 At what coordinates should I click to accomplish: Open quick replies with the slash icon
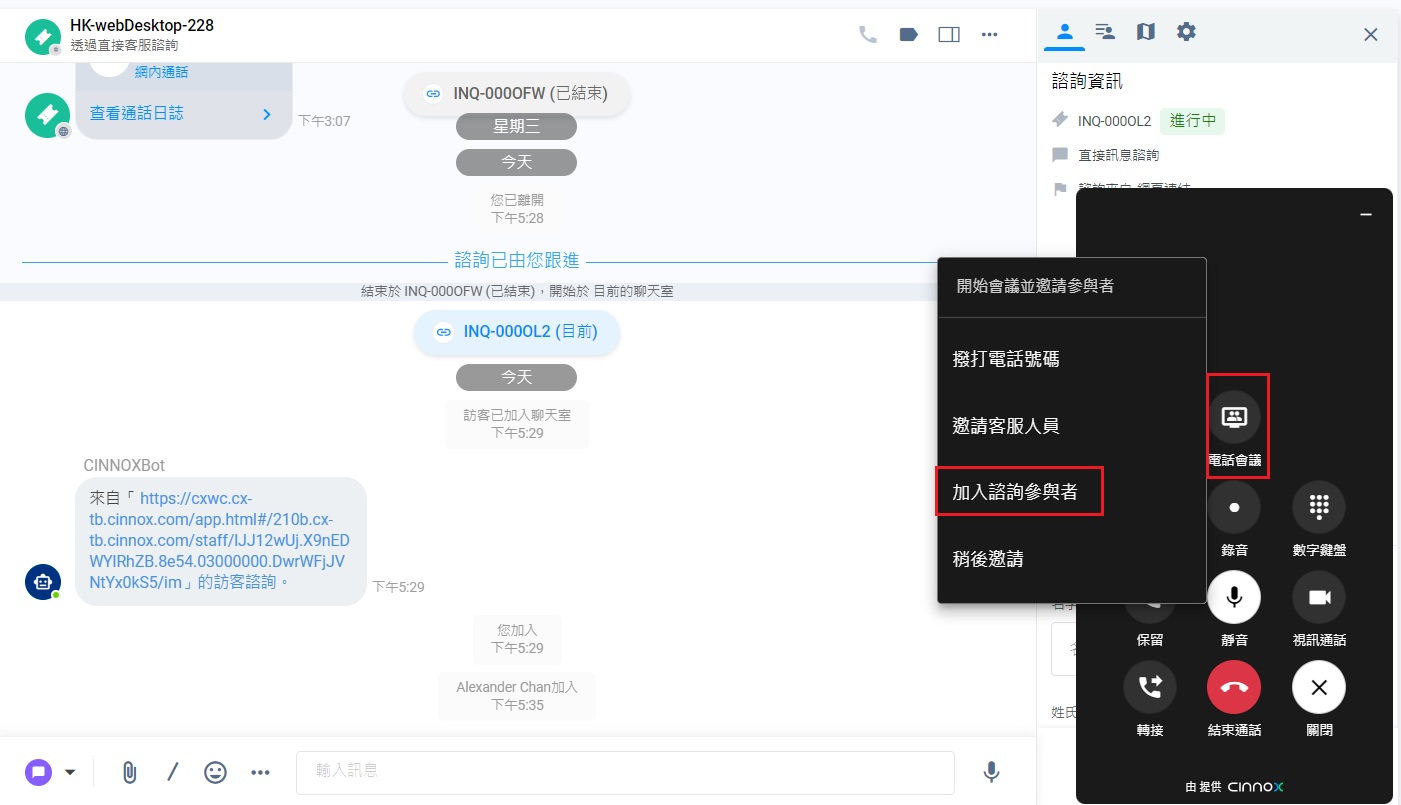pyautogui.click(x=172, y=772)
